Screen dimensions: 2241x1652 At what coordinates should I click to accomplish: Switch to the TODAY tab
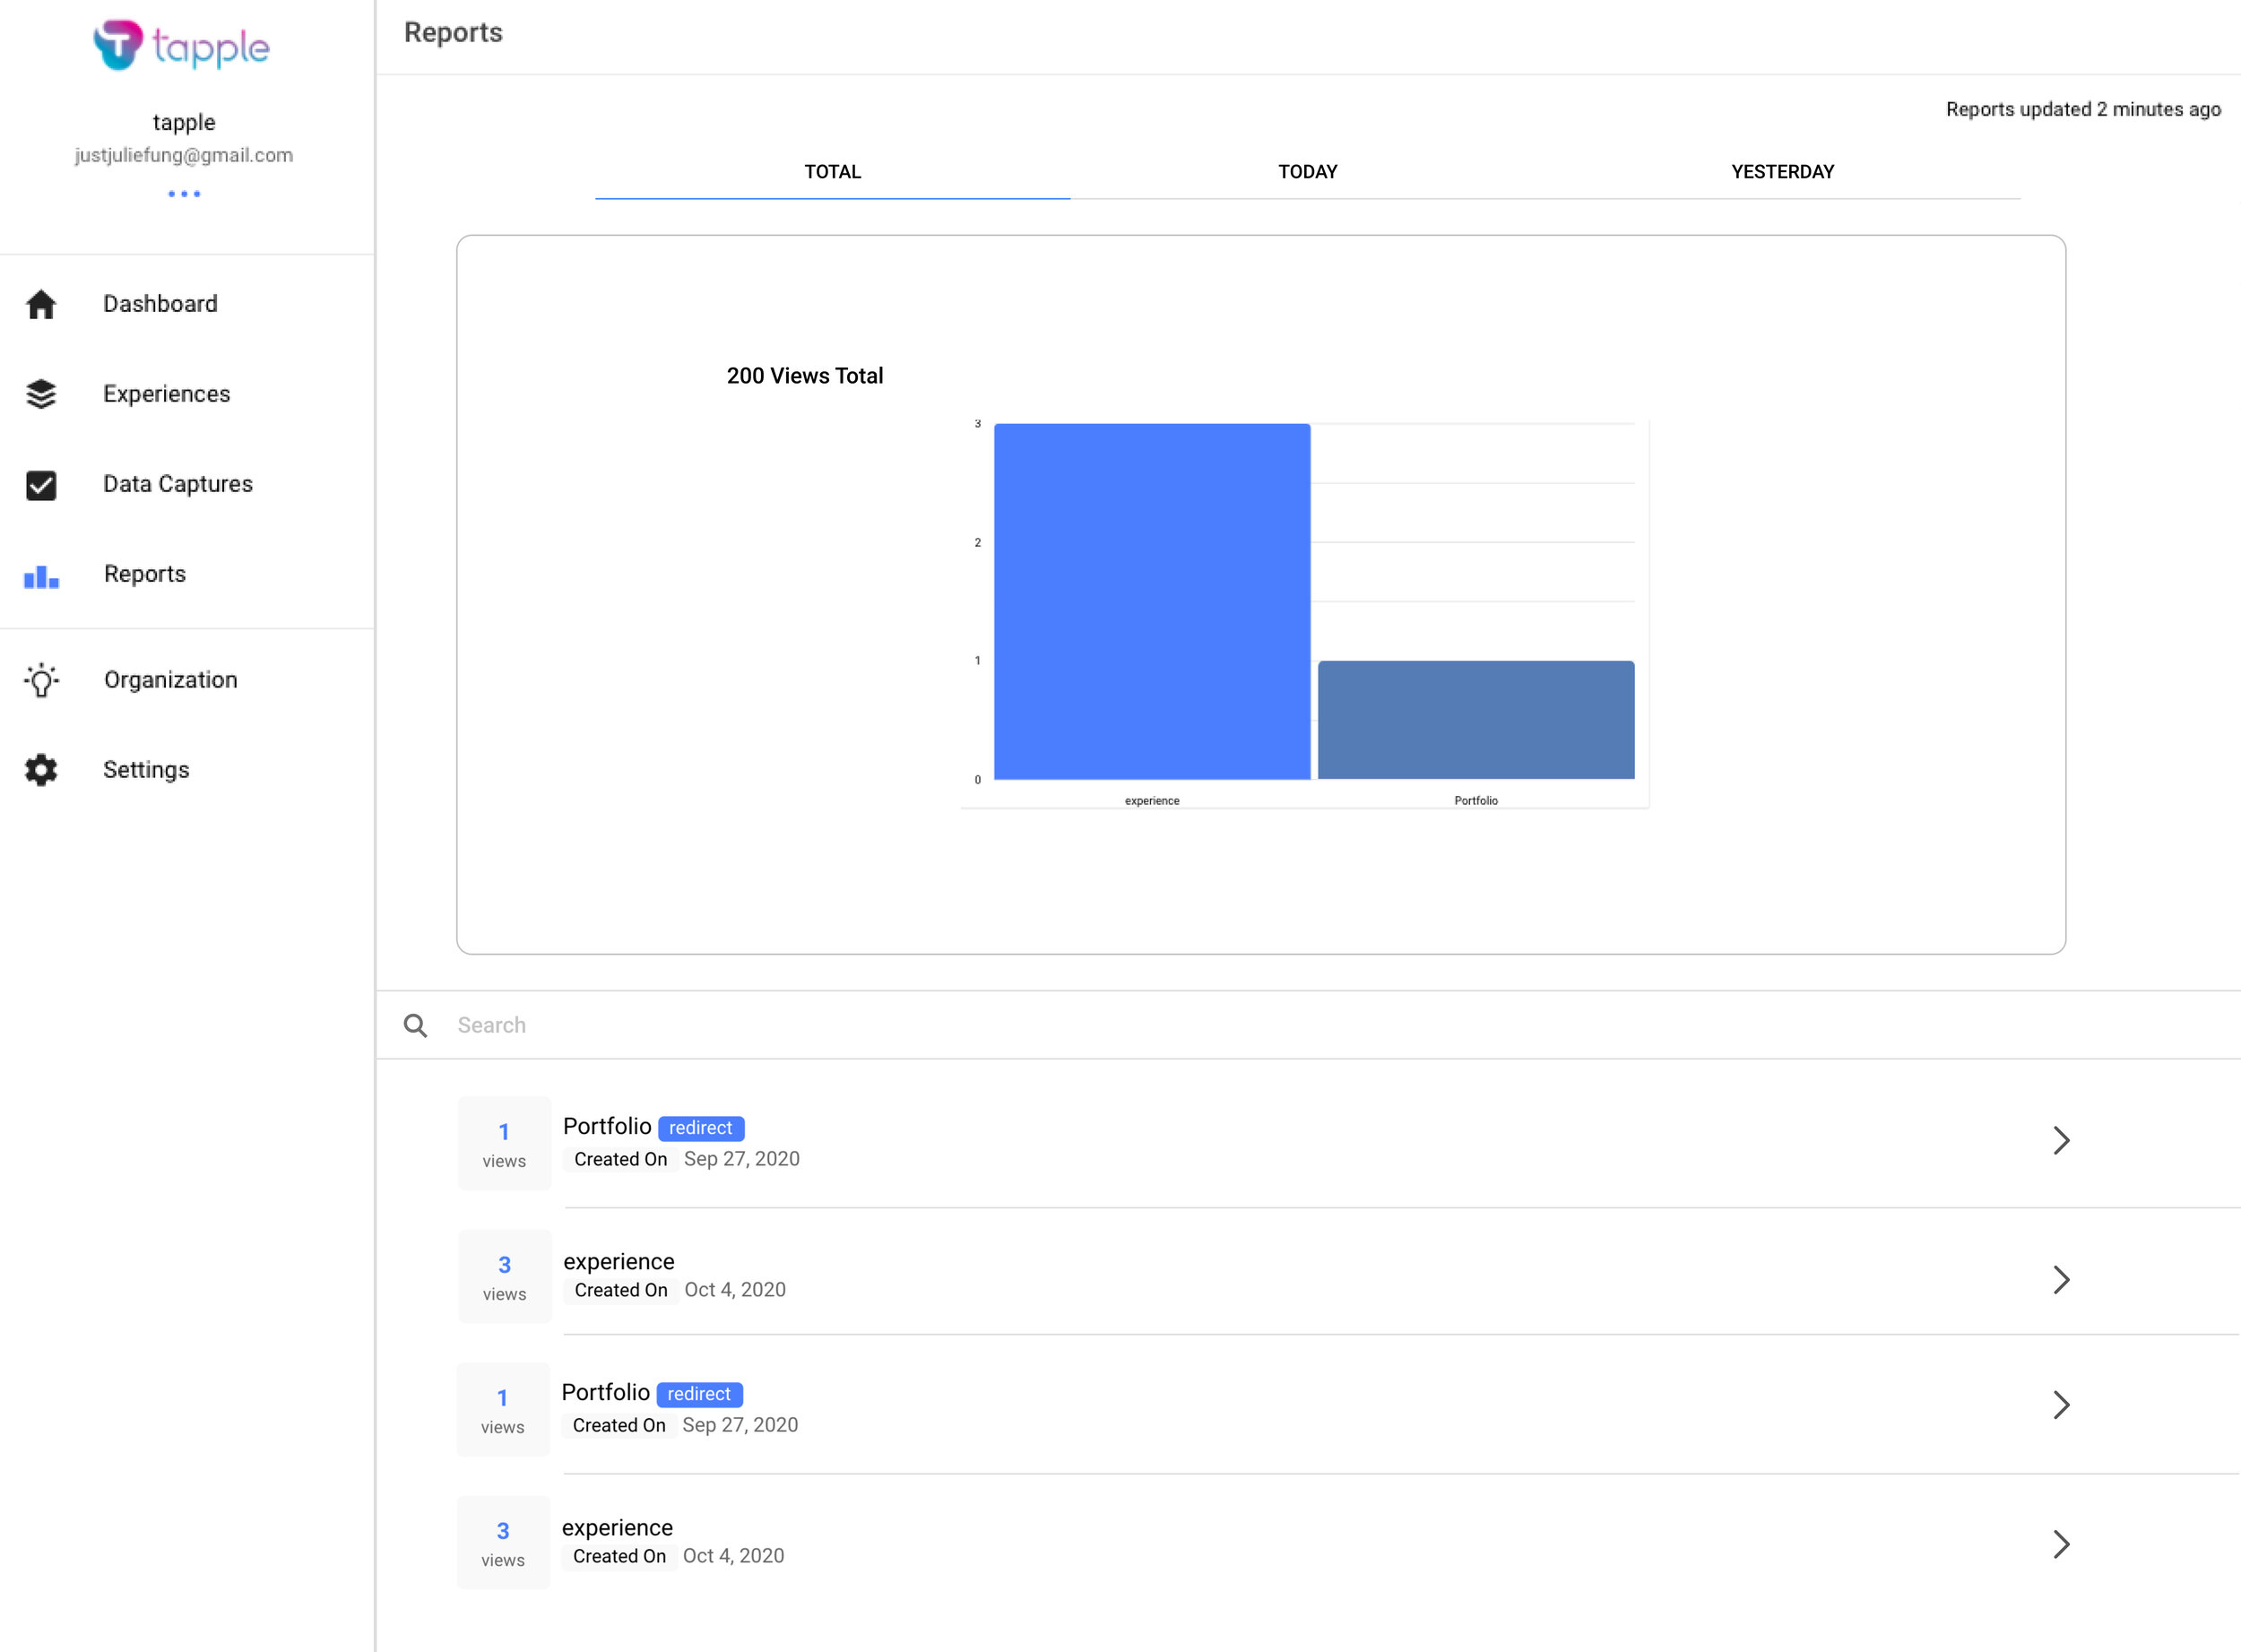(x=1307, y=172)
